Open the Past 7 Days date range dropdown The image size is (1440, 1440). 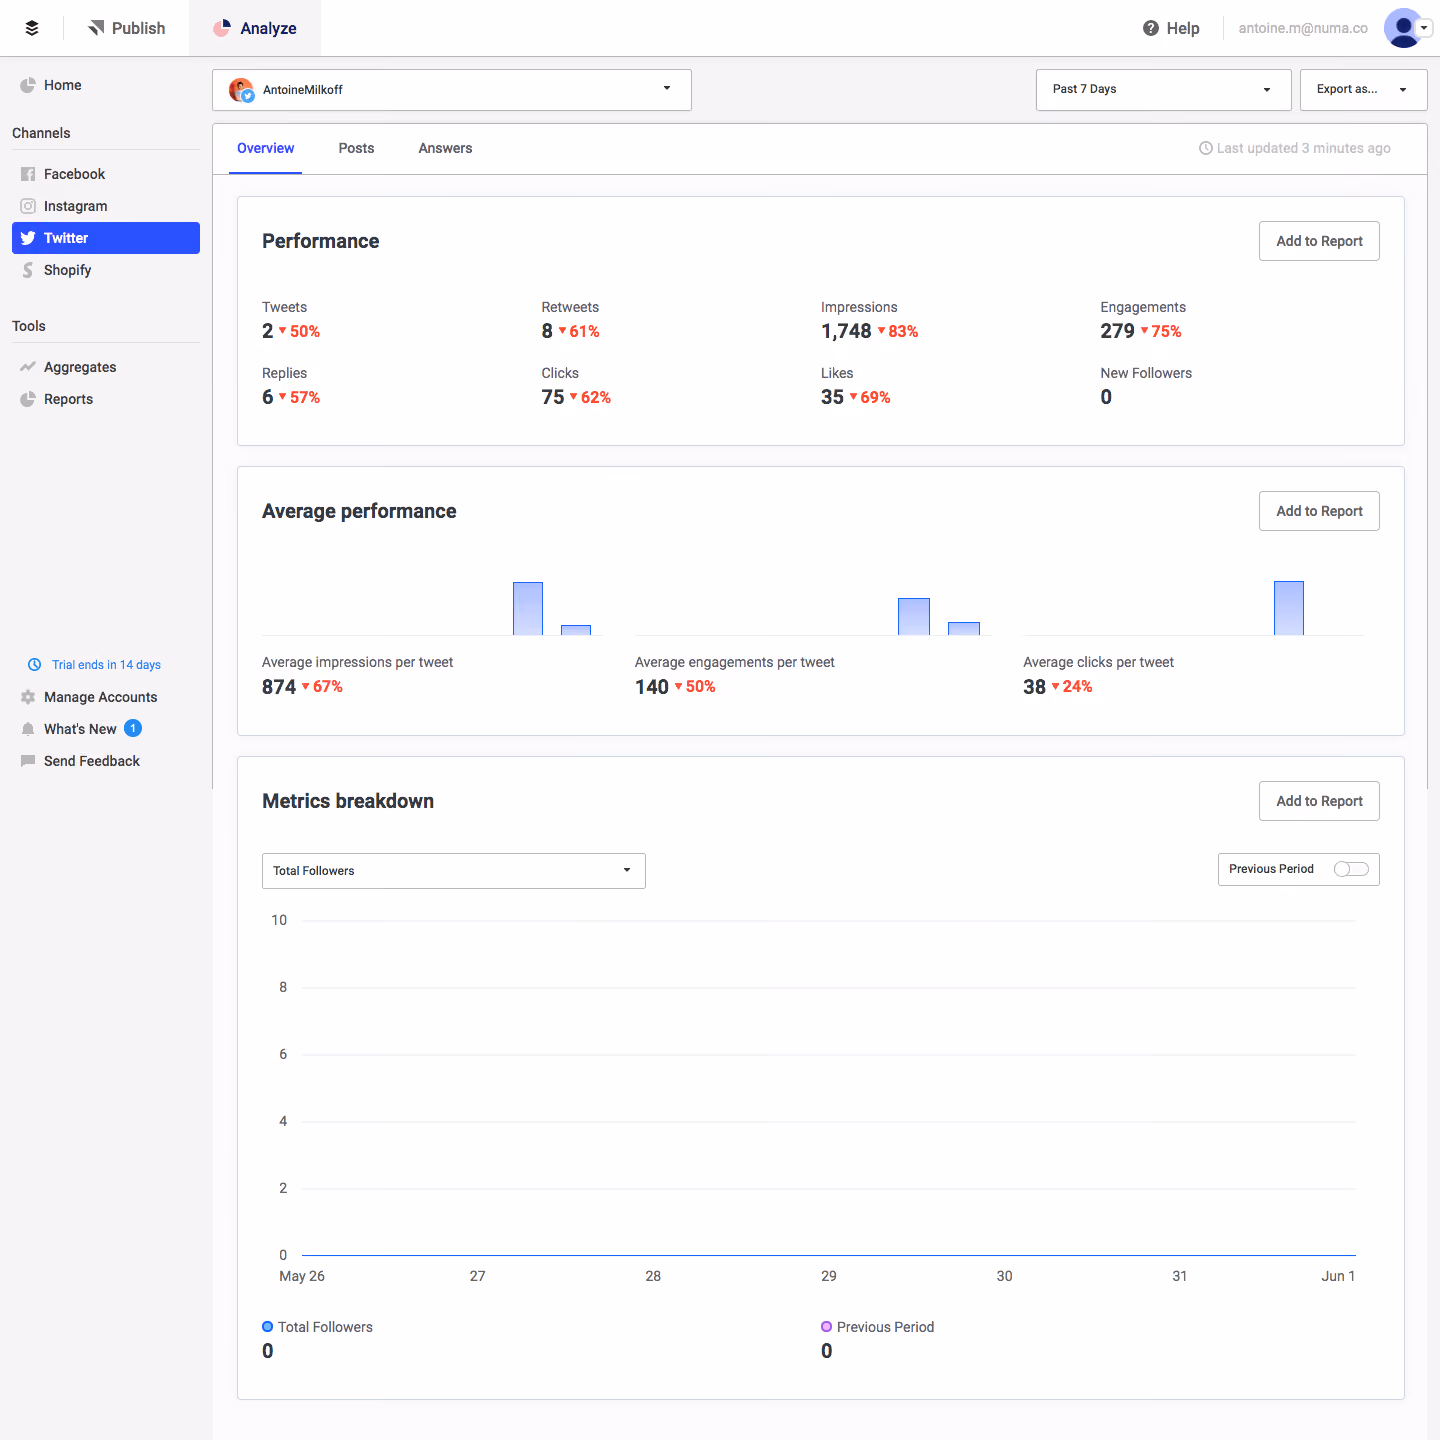[x=1164, y=90]
